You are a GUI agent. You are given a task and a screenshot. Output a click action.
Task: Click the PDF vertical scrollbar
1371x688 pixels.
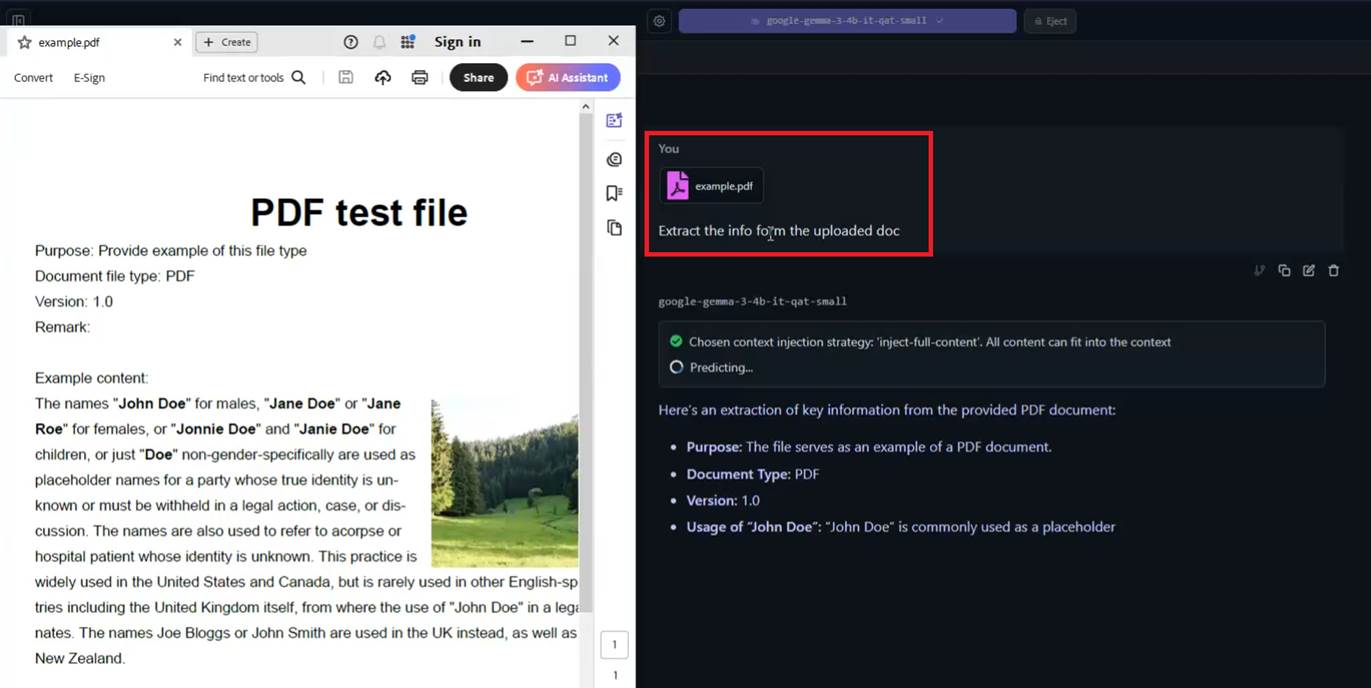point(586,360)
